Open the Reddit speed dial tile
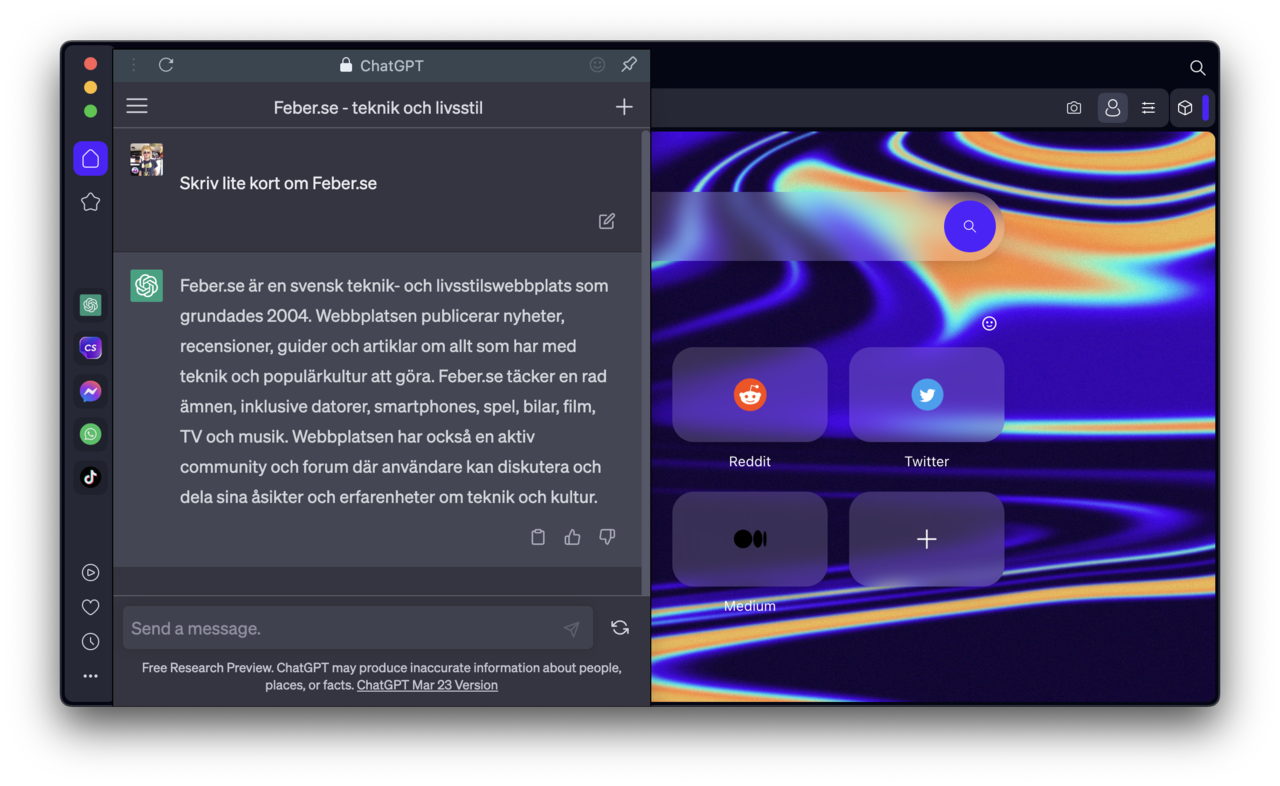The width and height of the screenshot is (1280, 786). [x=750, y=395]
